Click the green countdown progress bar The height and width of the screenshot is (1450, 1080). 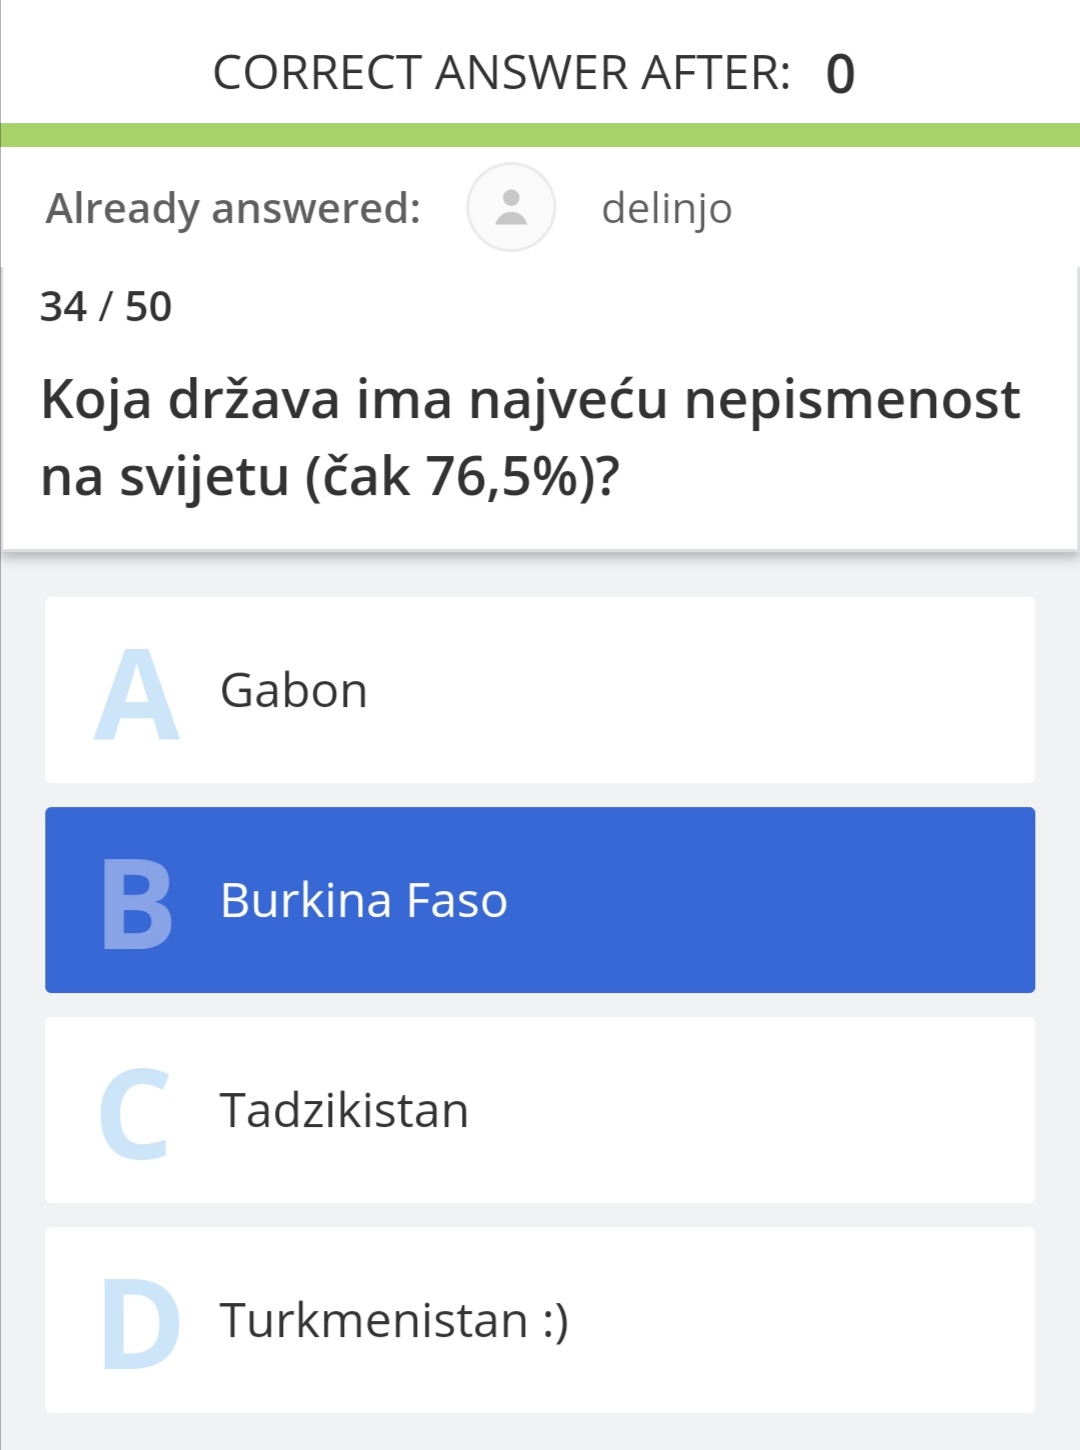540,135
